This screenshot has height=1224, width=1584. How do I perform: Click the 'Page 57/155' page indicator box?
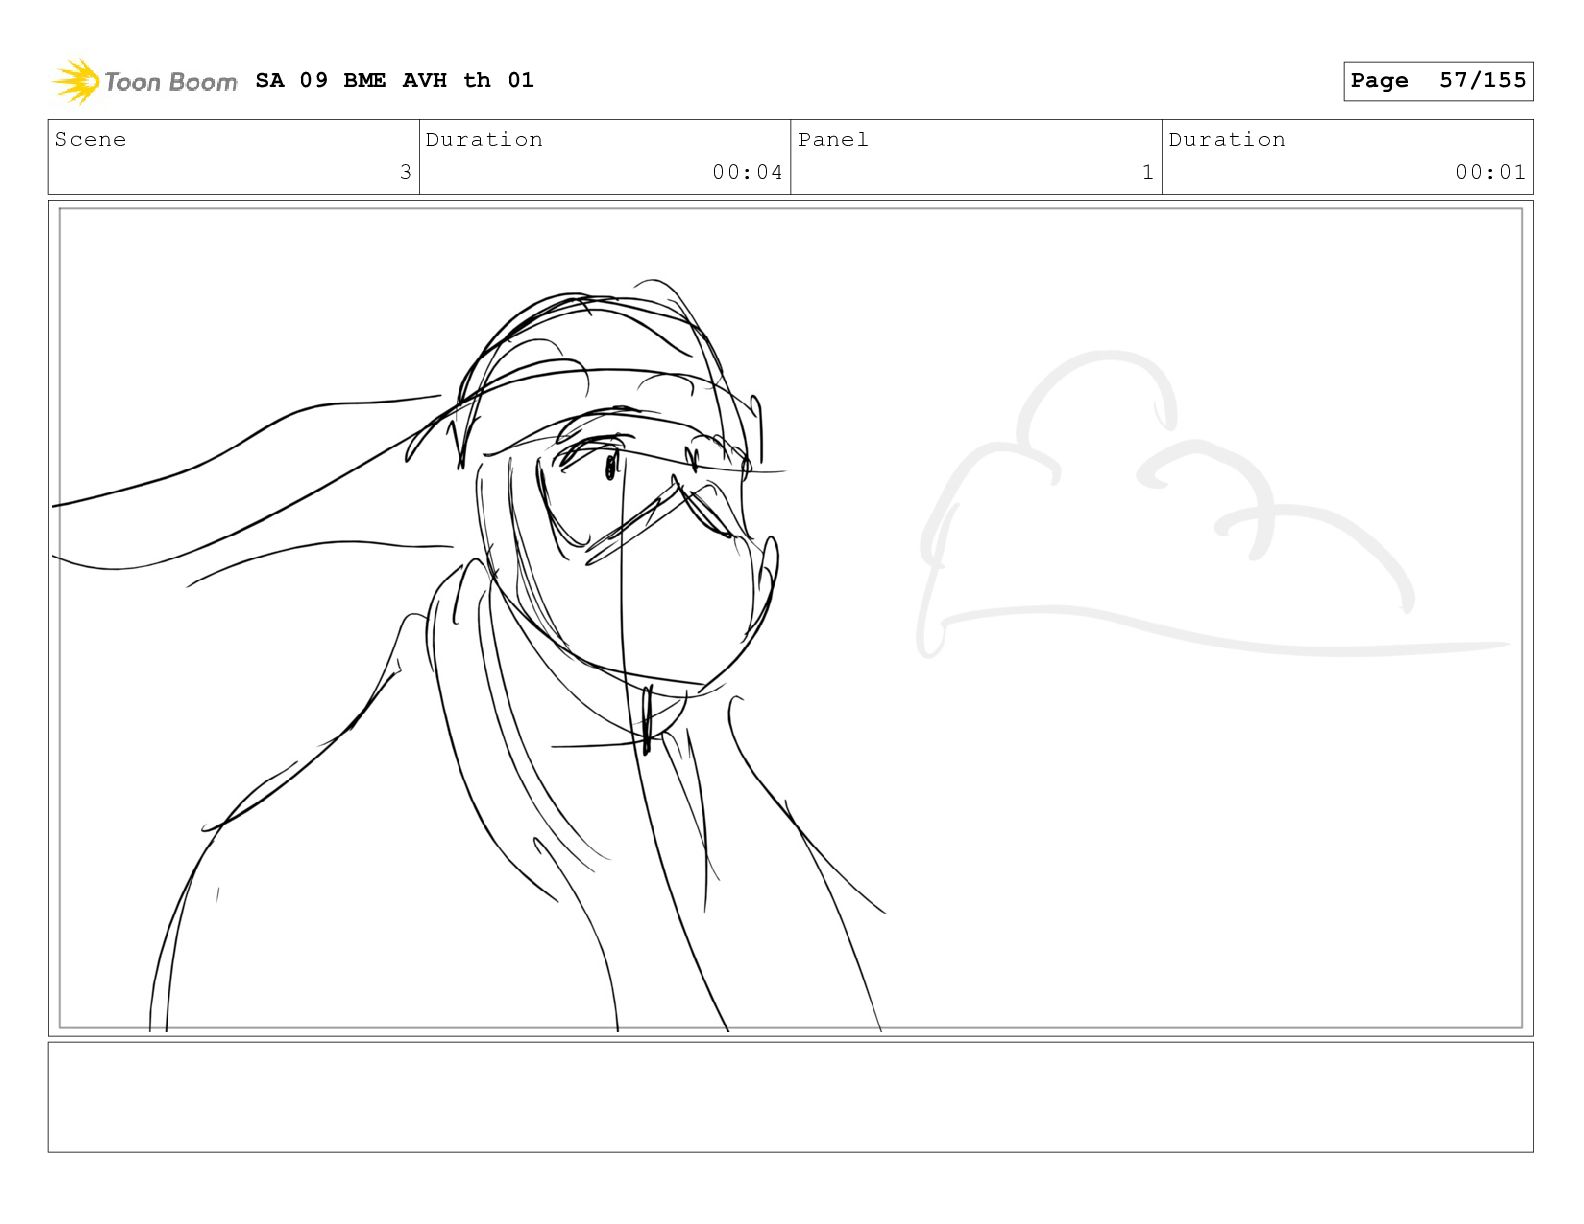pos(1438,81)
